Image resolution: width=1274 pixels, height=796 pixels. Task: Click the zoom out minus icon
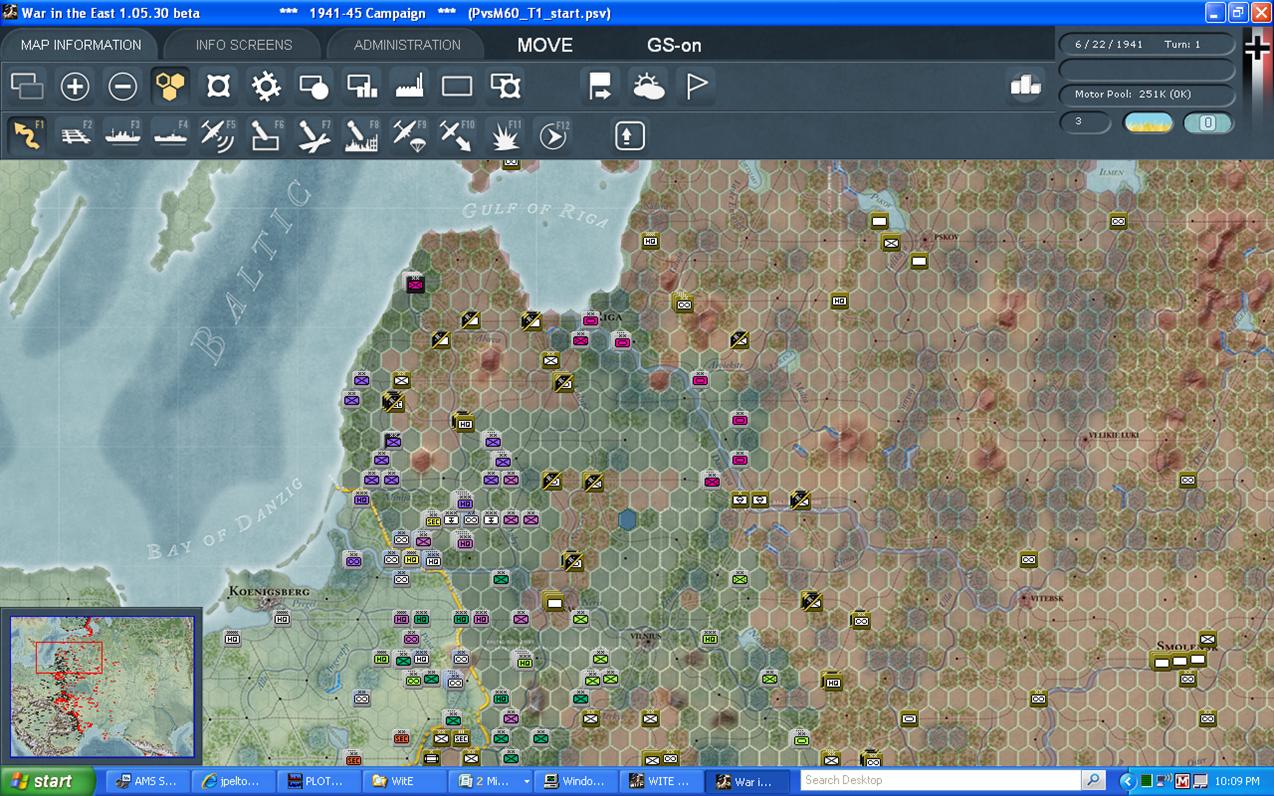123,87
